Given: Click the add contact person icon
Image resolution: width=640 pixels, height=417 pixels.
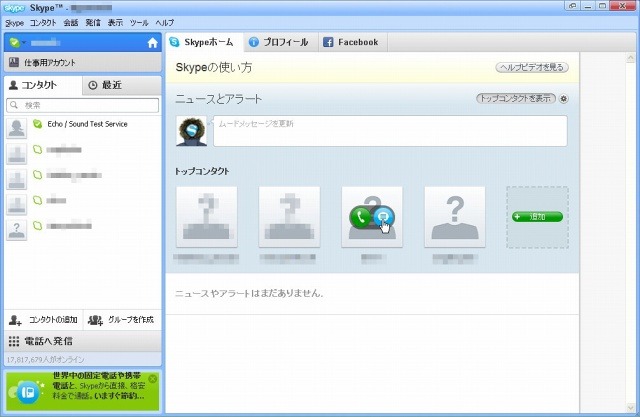Looking at the screenshot, I should tap(15, 320).
